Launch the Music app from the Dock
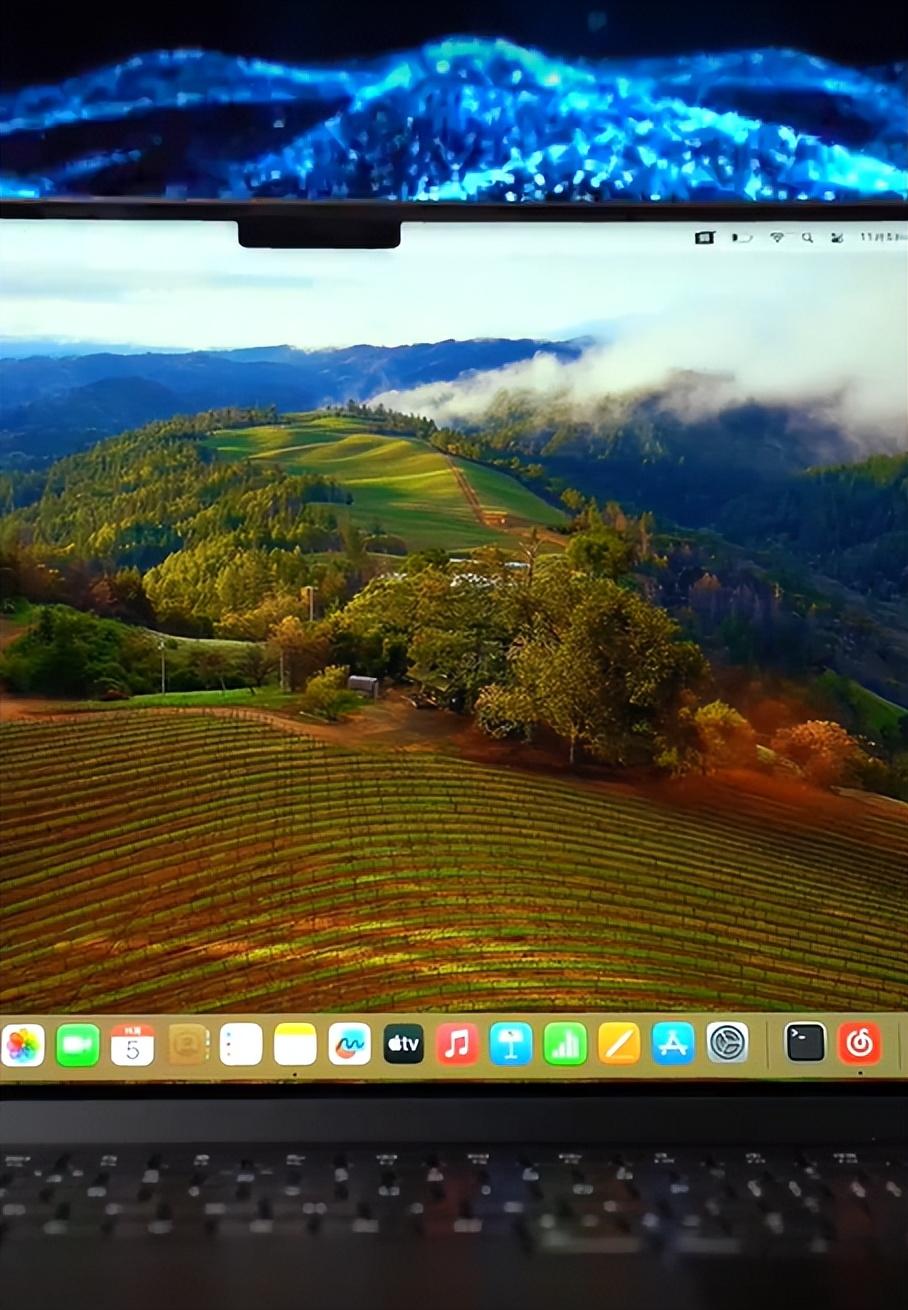Screen dimensions: 908x1310 458,1044
